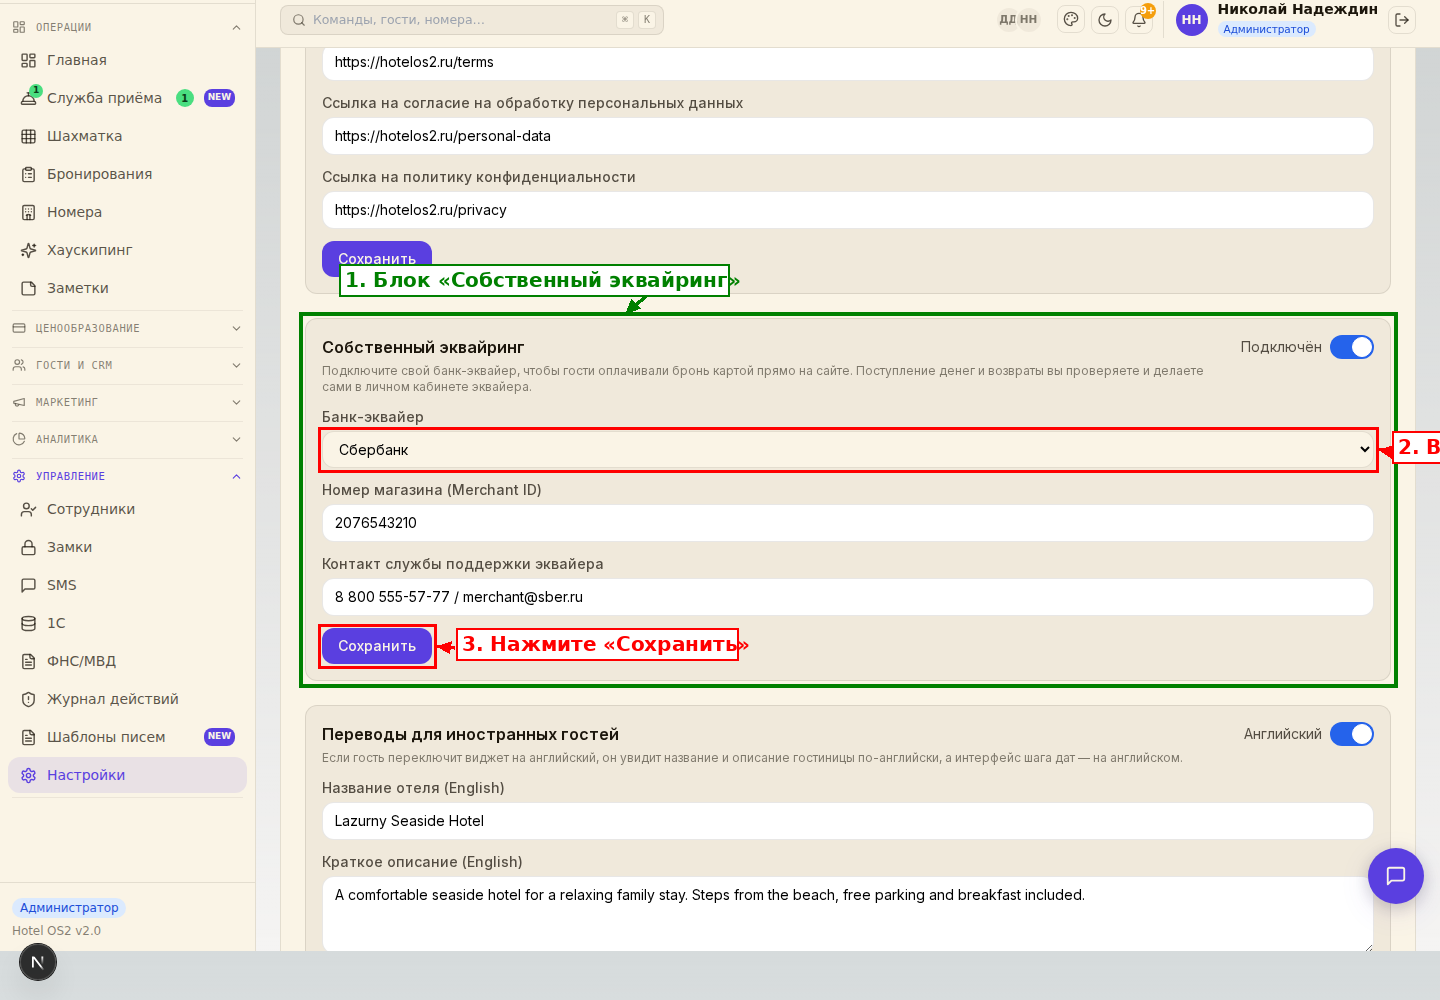Click the Бронирования clipboard icon
Screen dimensions: 1440x1000
29,174
